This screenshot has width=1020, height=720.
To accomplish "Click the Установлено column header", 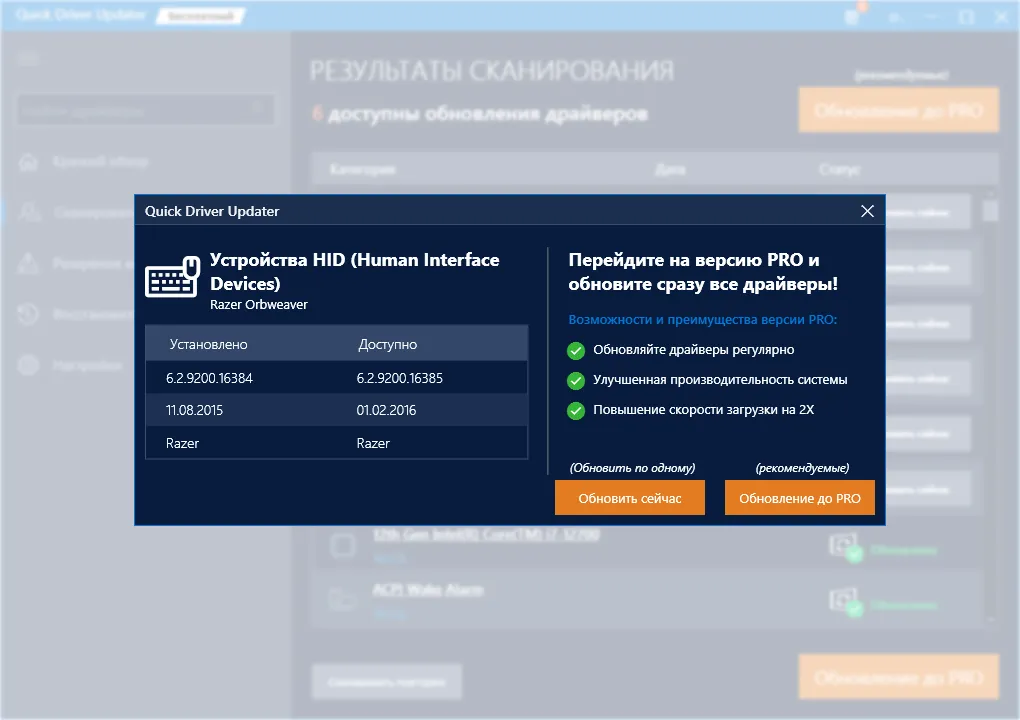I will click(x=208, y=344).
